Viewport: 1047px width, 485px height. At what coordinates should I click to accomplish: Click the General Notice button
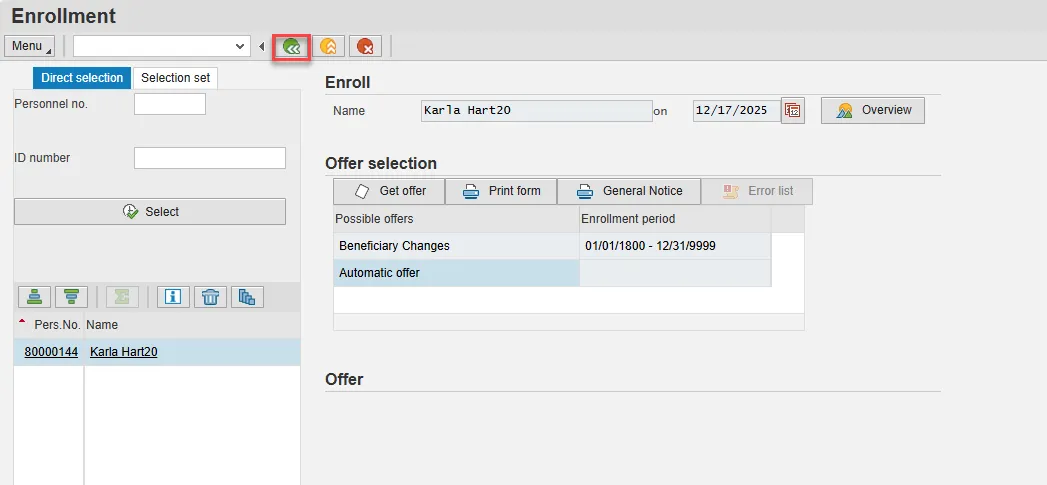tap(629, 191)
